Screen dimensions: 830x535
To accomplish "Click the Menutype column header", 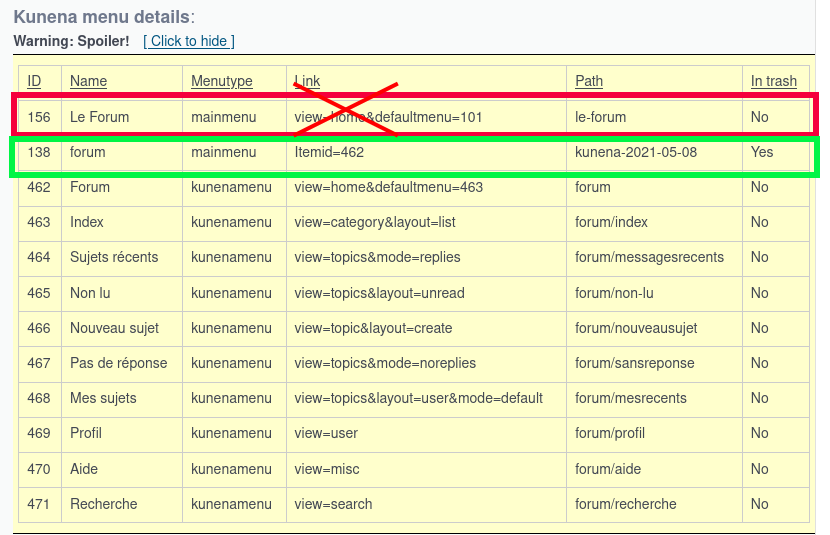I will point(222,81).
